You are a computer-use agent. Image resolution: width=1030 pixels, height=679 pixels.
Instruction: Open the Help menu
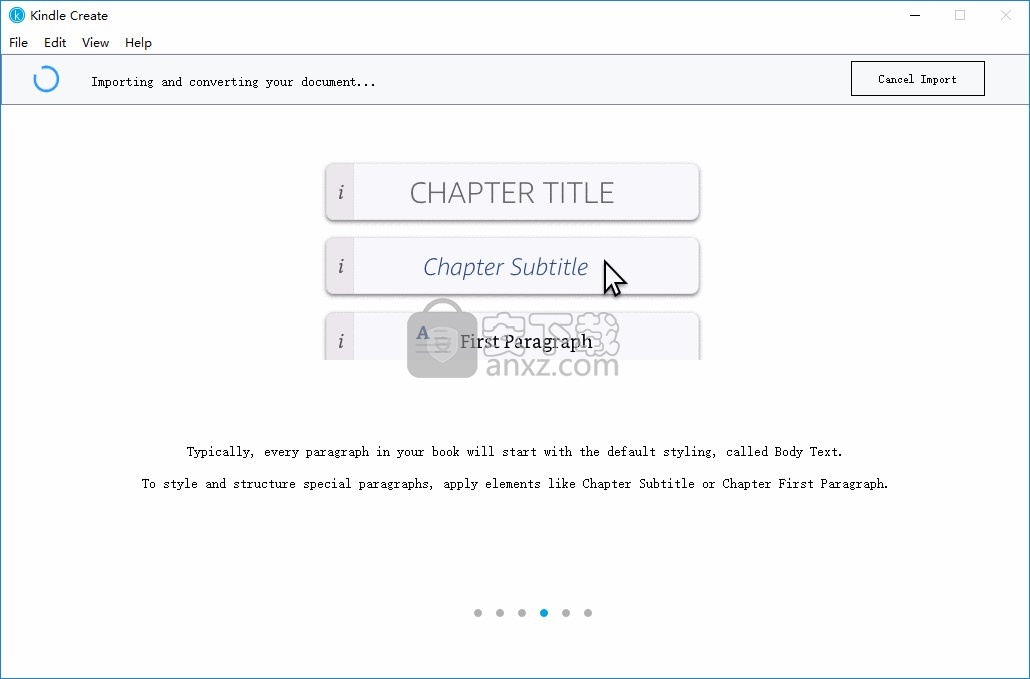[138, 43]
